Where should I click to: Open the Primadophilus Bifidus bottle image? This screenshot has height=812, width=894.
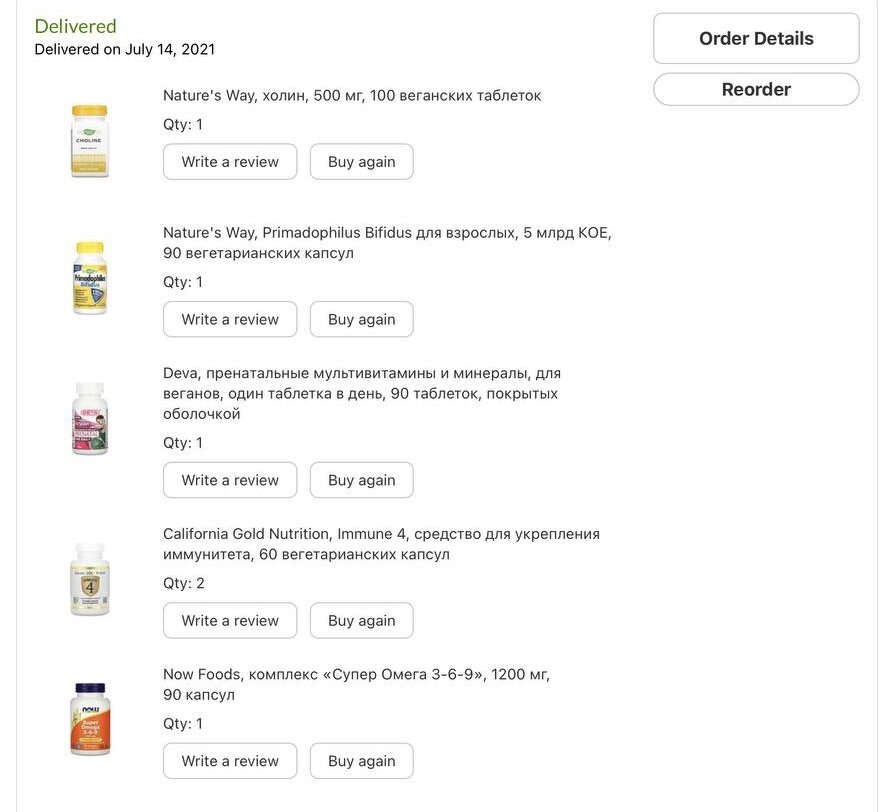pyautogui.click(x=90, y=277)
